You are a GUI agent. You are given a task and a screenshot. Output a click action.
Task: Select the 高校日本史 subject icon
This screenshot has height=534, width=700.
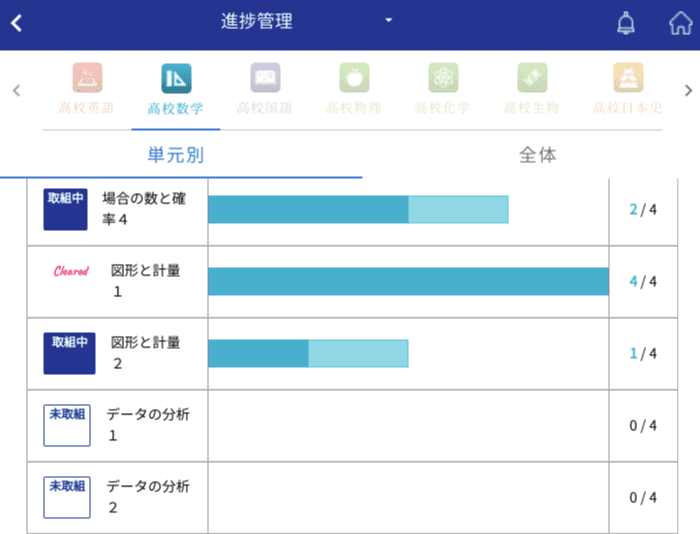(x=628, y=78)
